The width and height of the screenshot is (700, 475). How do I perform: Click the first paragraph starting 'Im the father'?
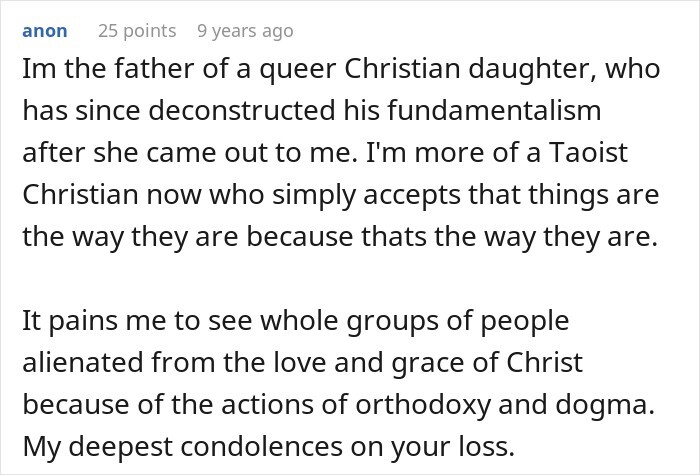(341, 153)
